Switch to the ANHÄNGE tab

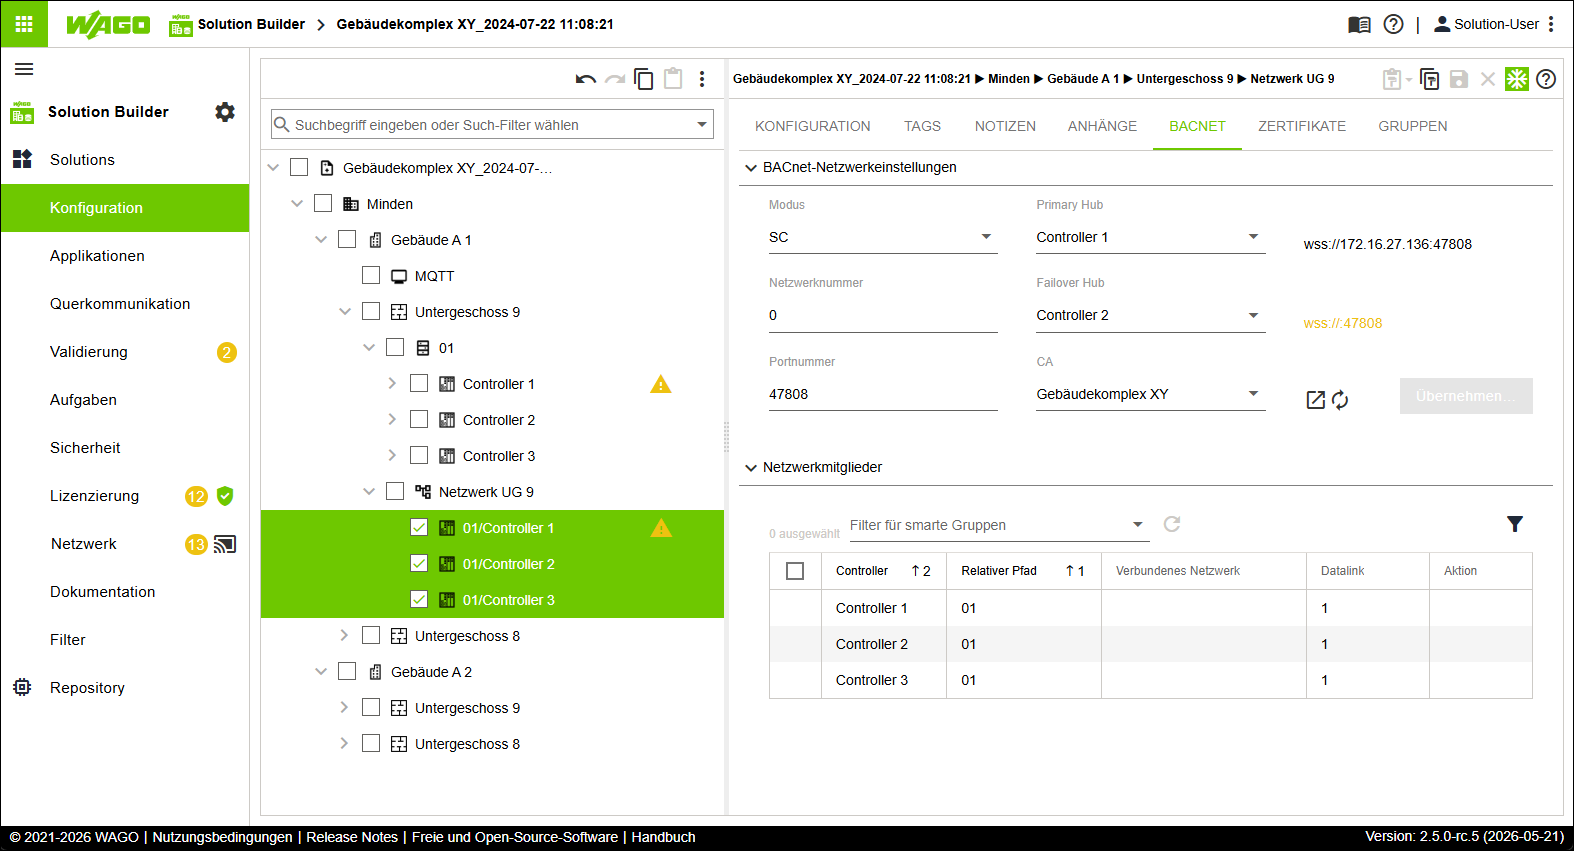pyautogui.click(x=1102, y=126)
